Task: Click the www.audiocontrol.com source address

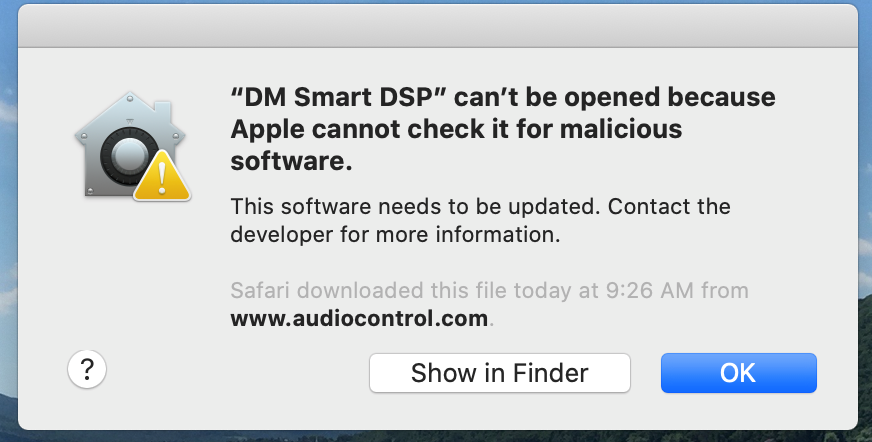Action: pyautogui.click(x=359, y=319)
